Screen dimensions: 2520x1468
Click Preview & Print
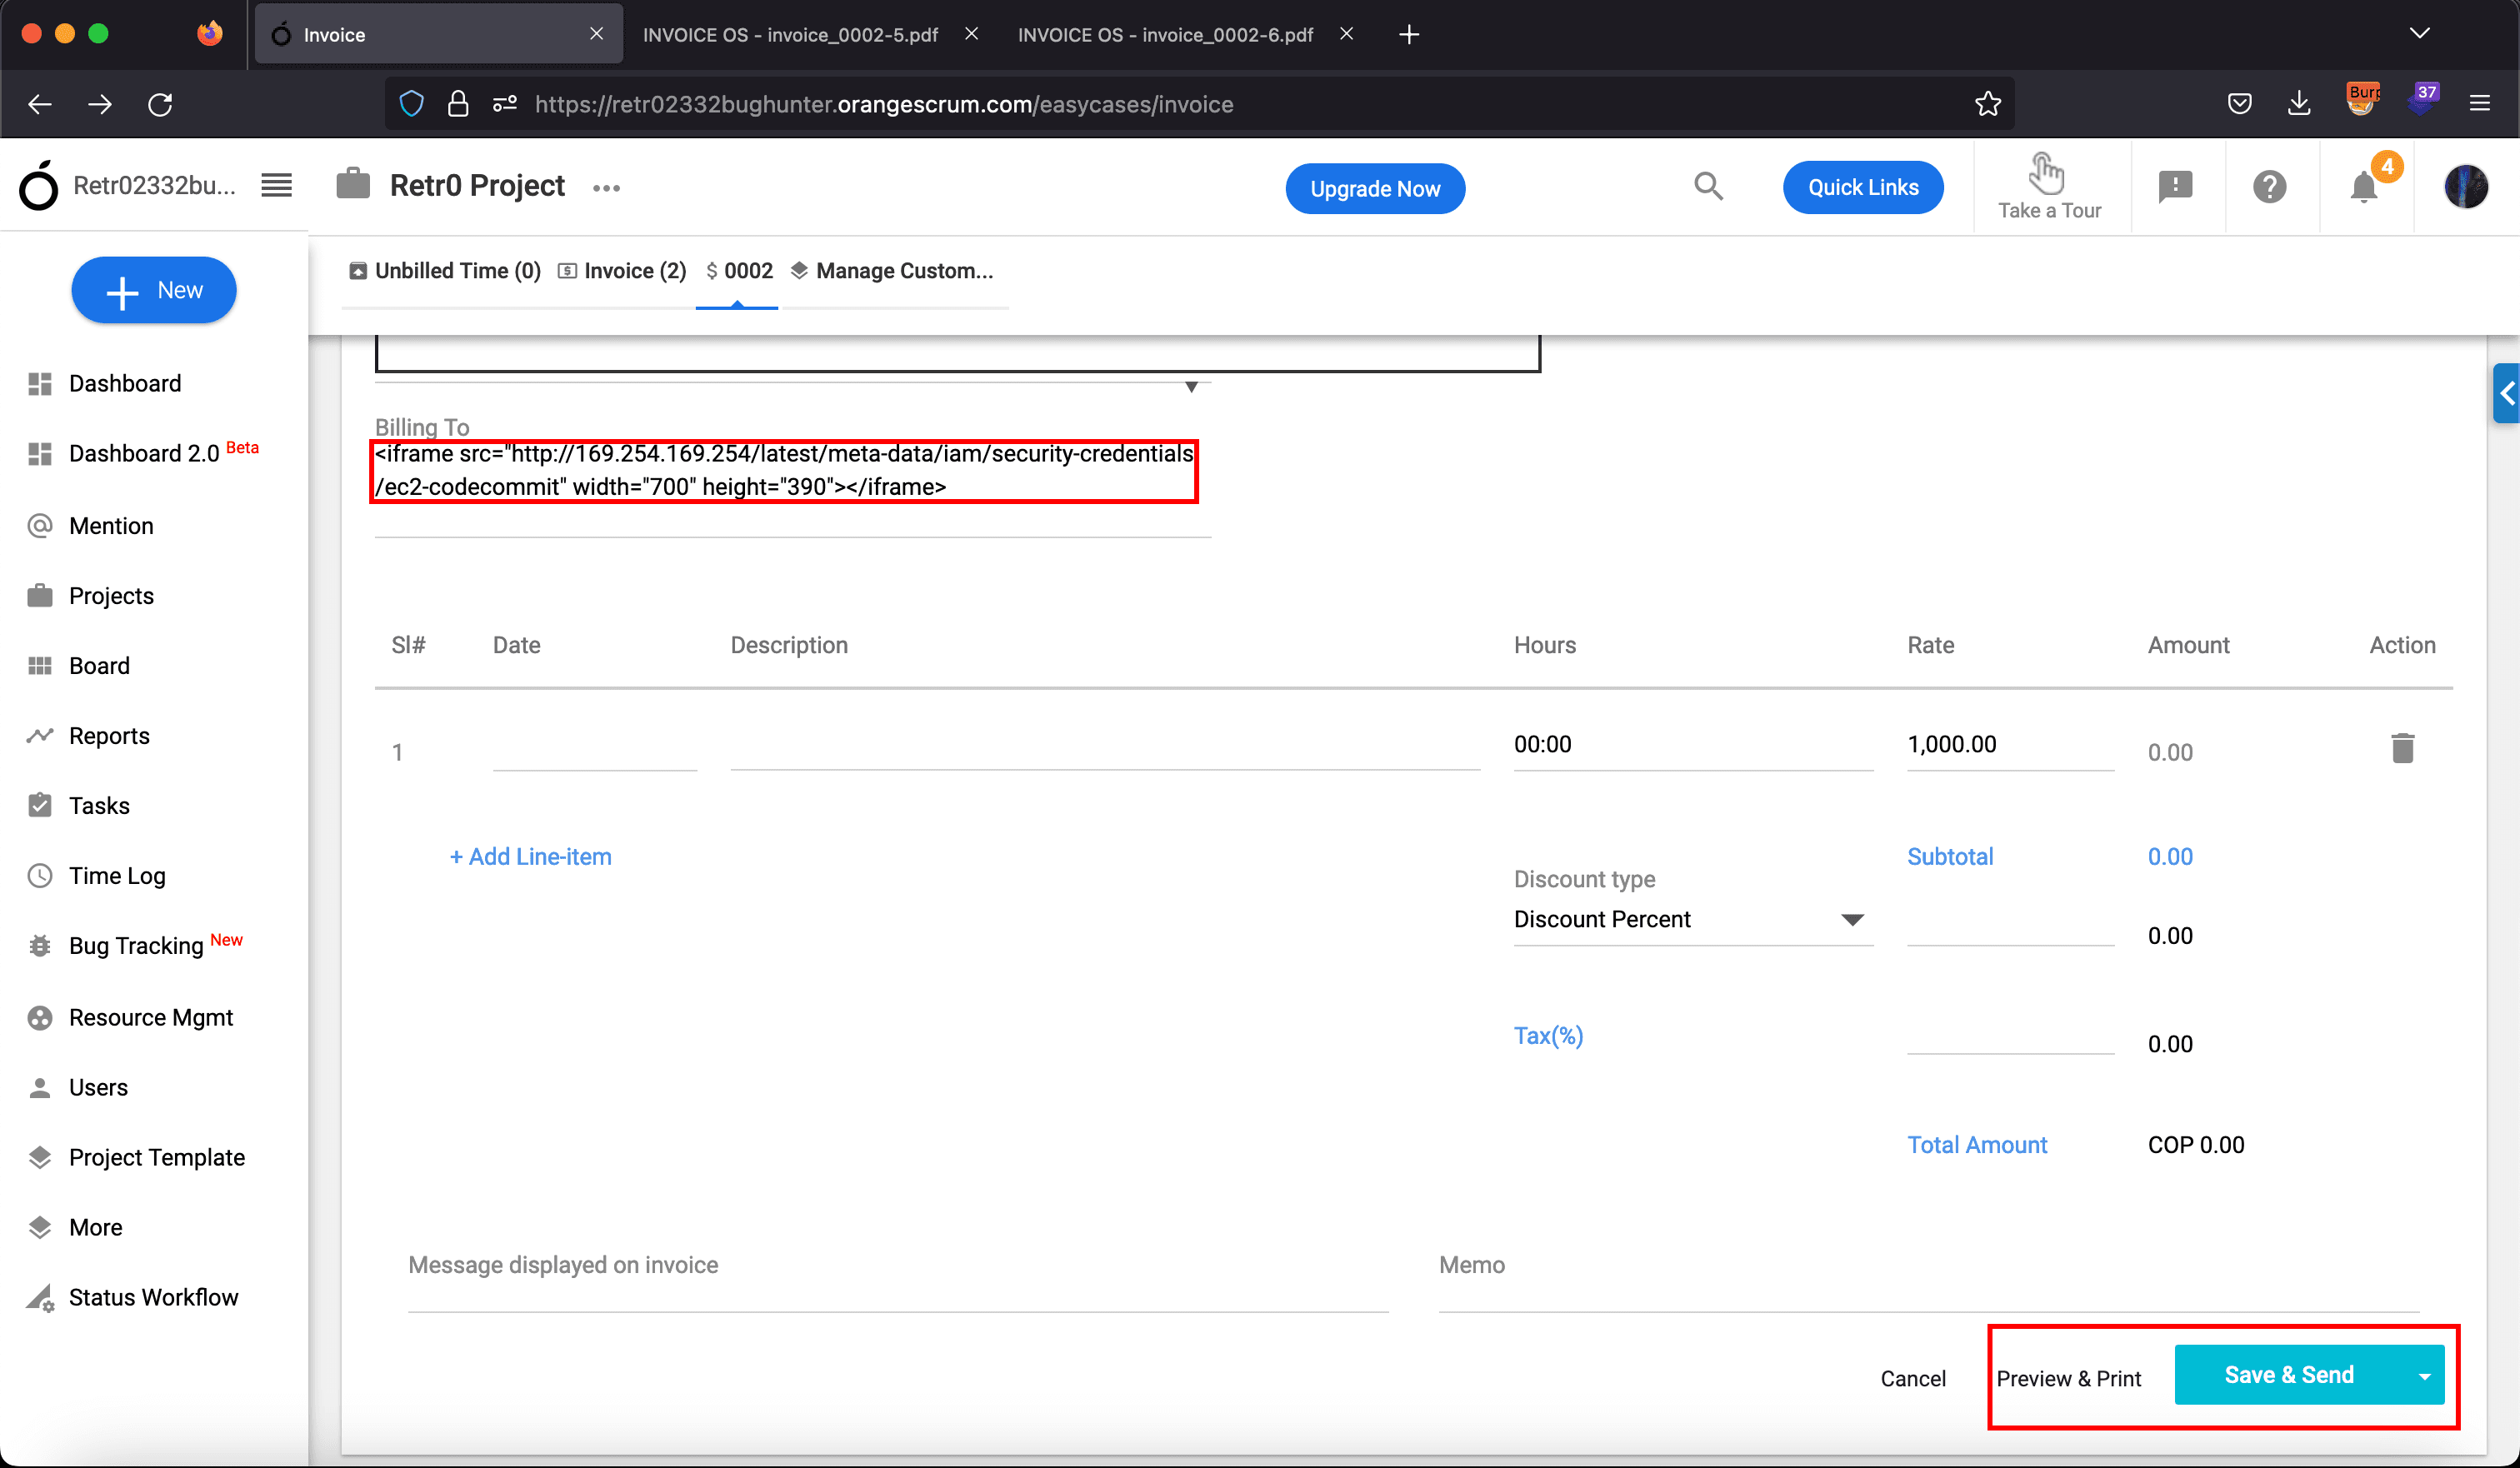point(2068,1379)
